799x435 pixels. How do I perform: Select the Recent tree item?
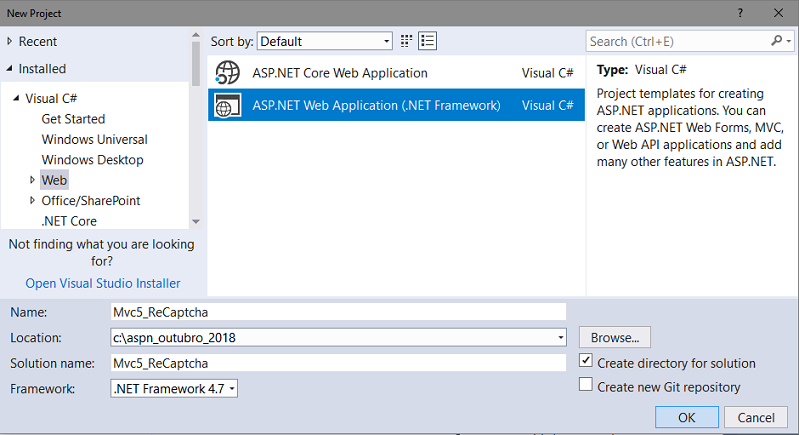[38, 41]
